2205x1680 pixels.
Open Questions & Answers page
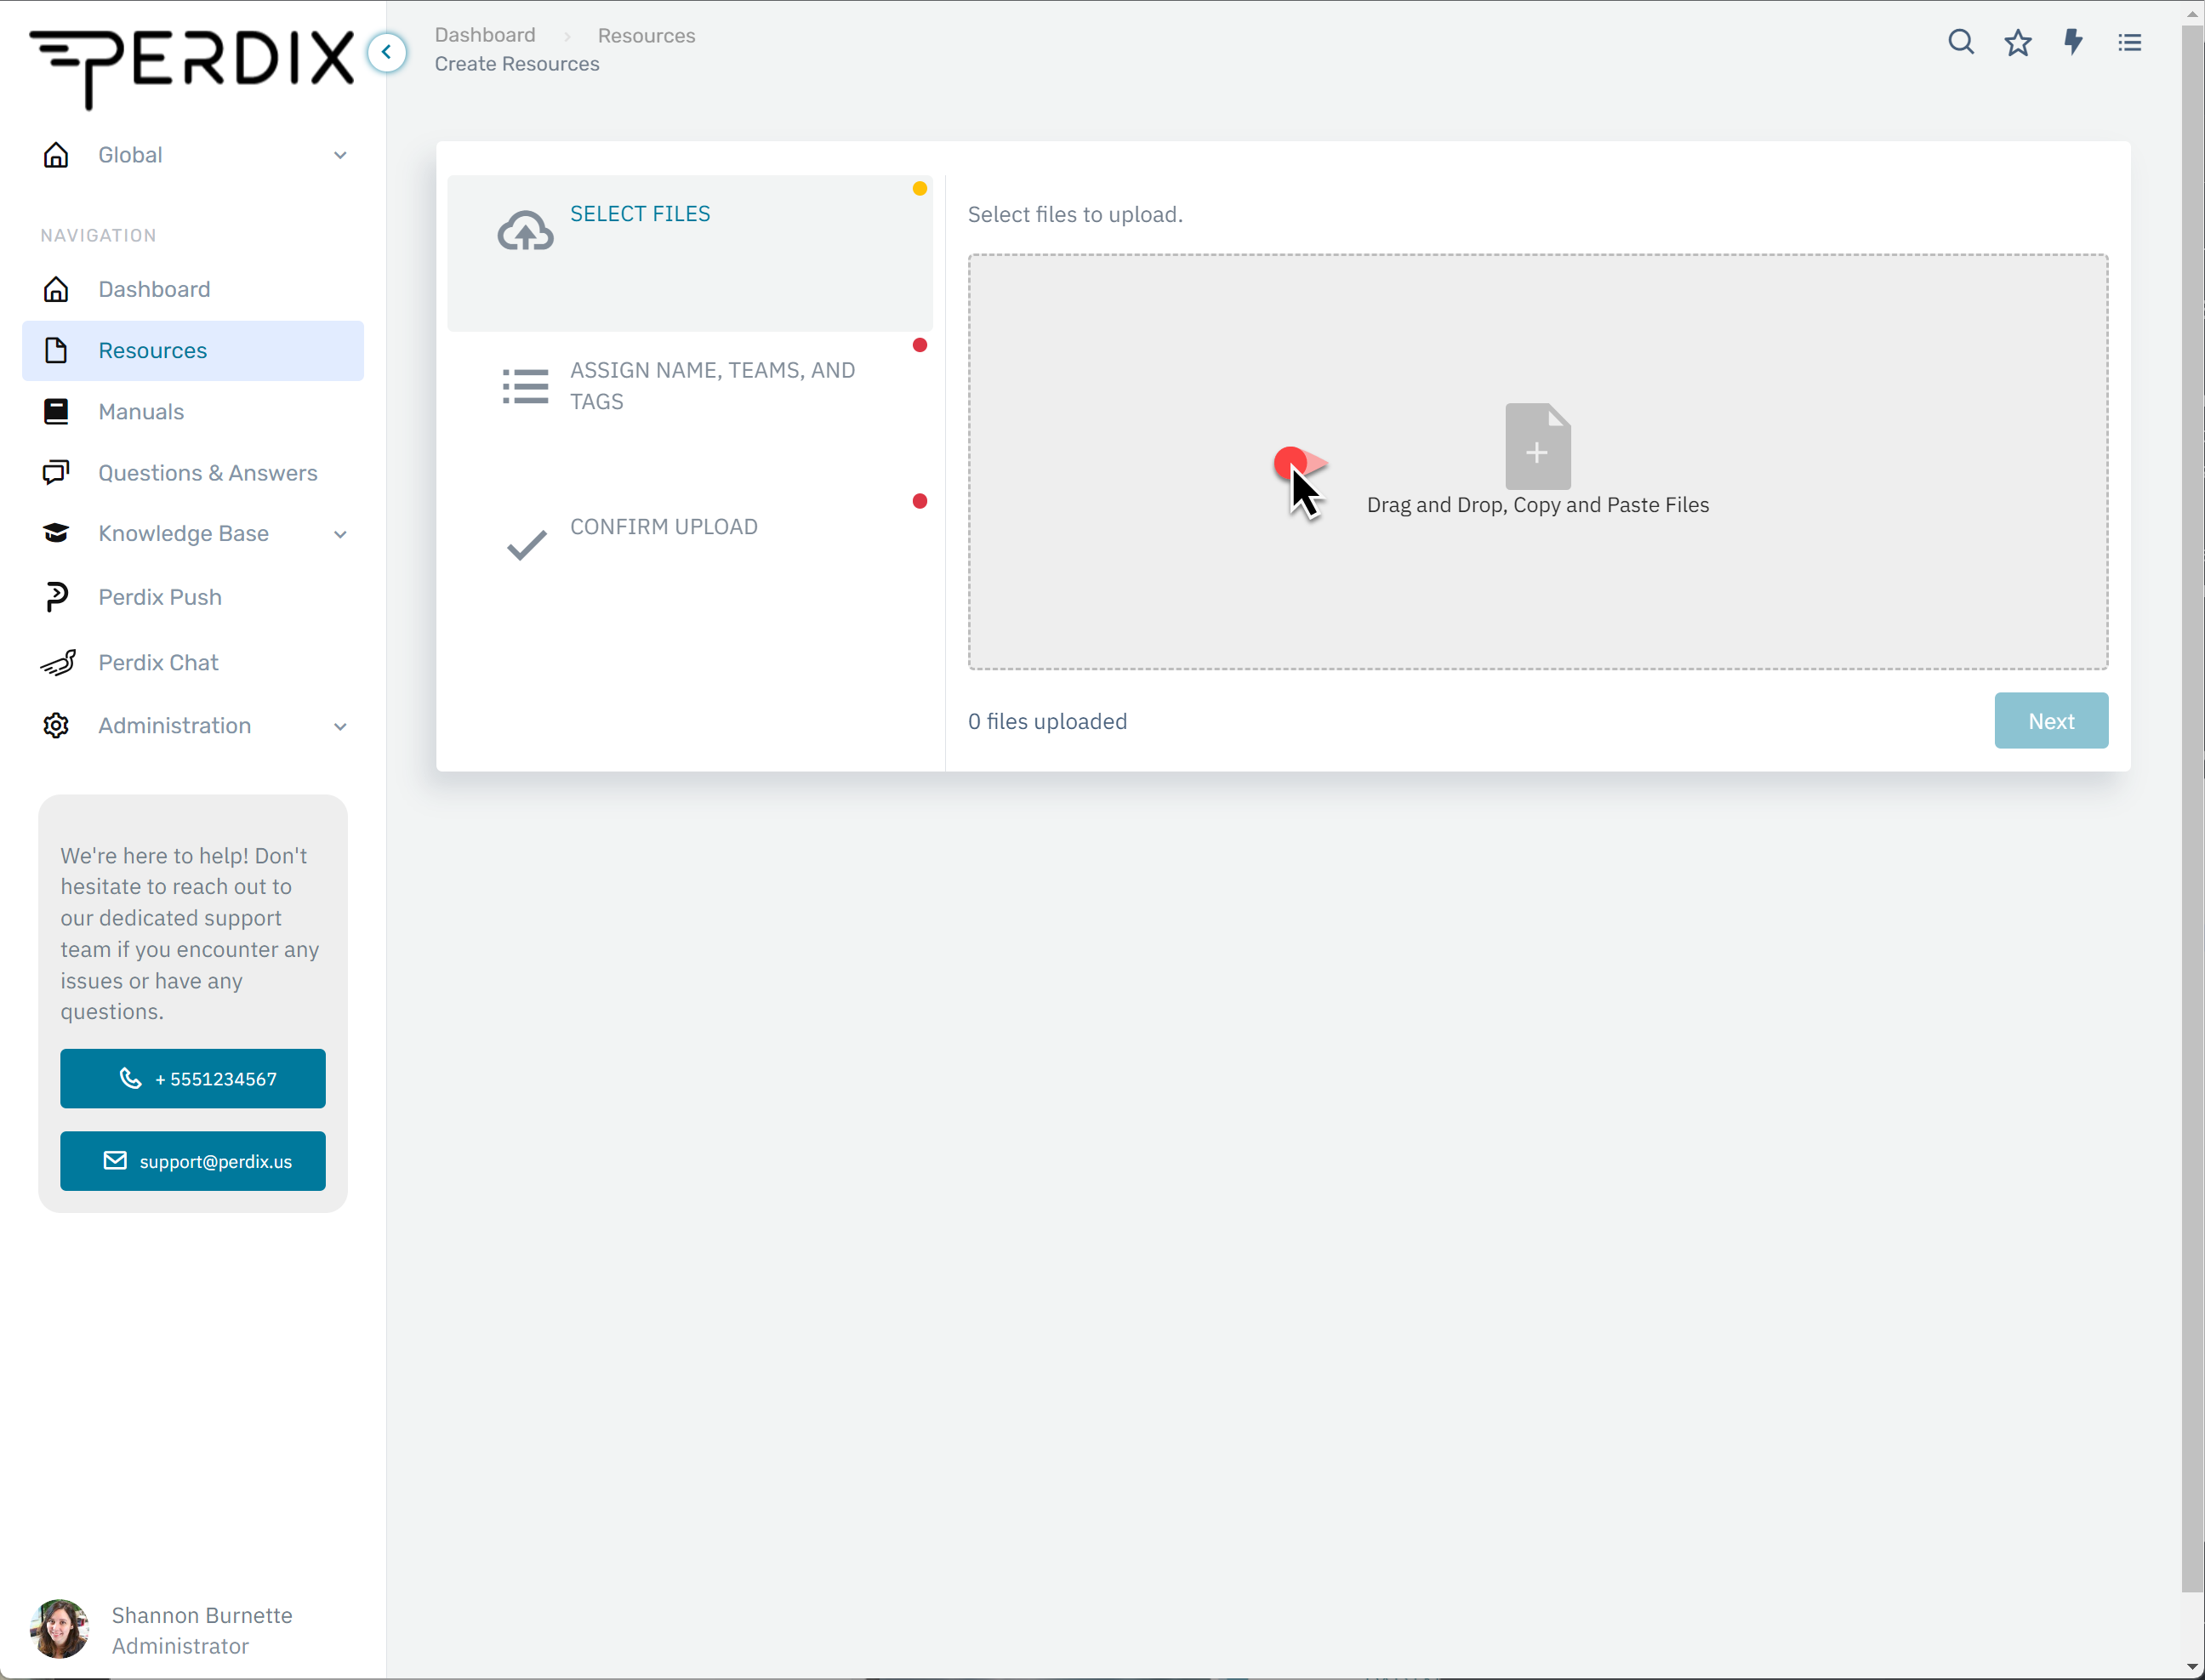[193, 472]
